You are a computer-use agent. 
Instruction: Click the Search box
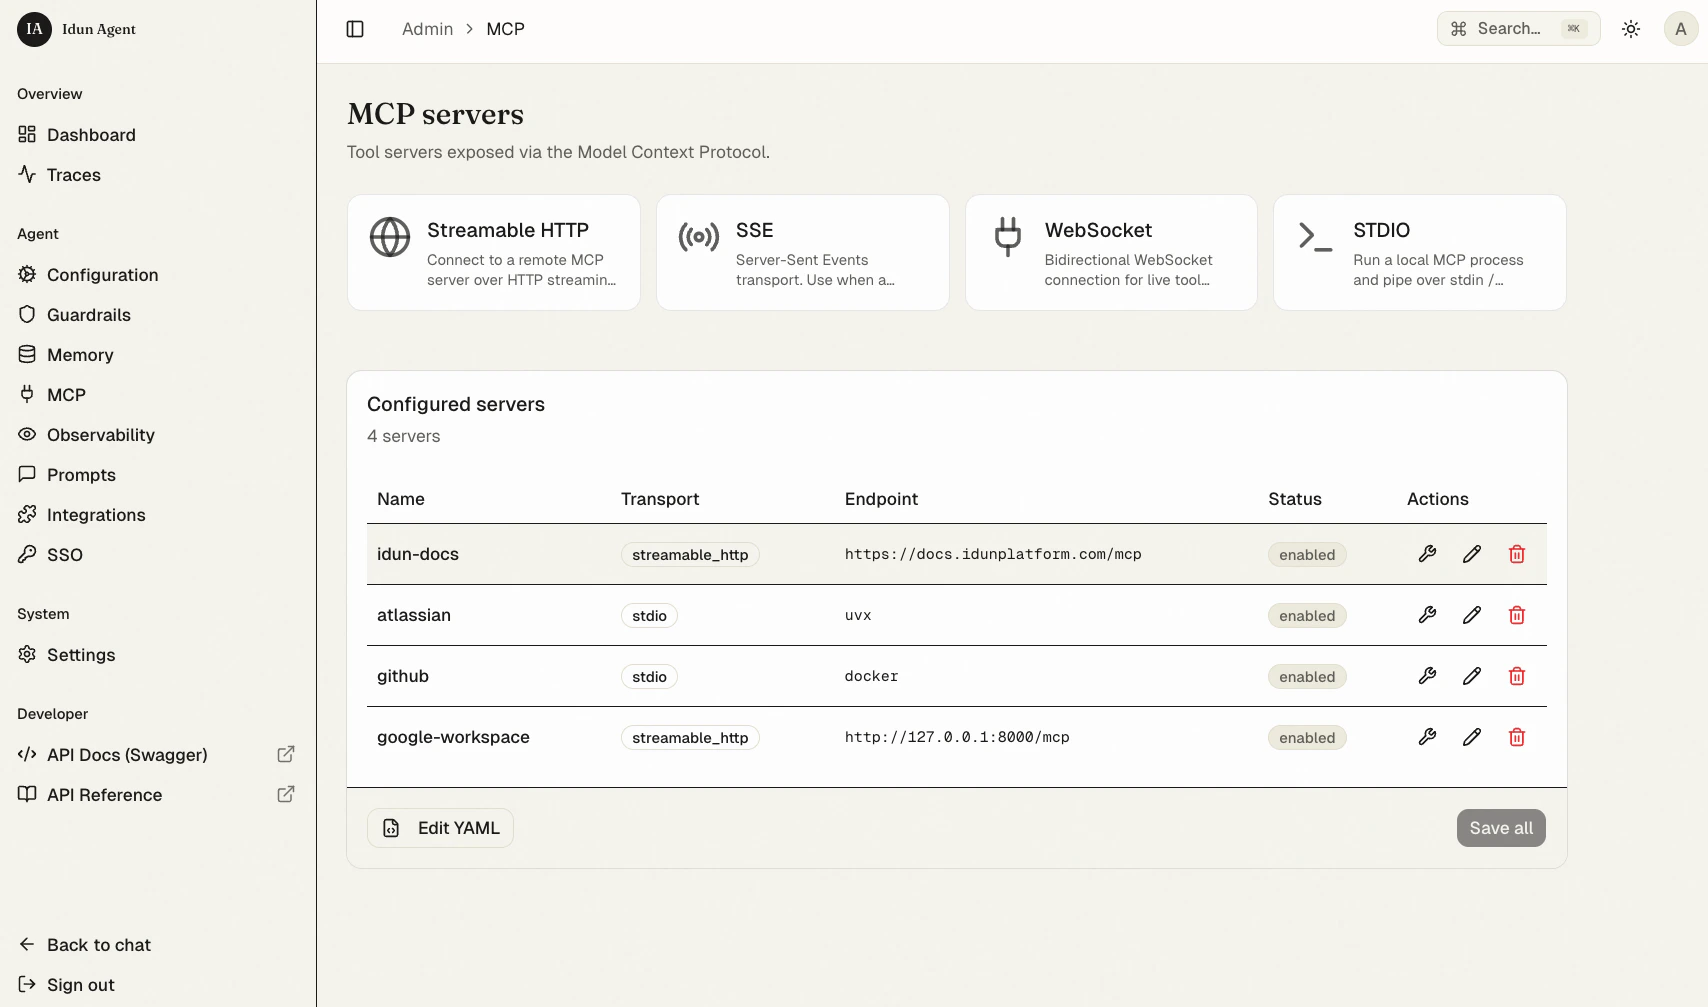coord(1518,29)
